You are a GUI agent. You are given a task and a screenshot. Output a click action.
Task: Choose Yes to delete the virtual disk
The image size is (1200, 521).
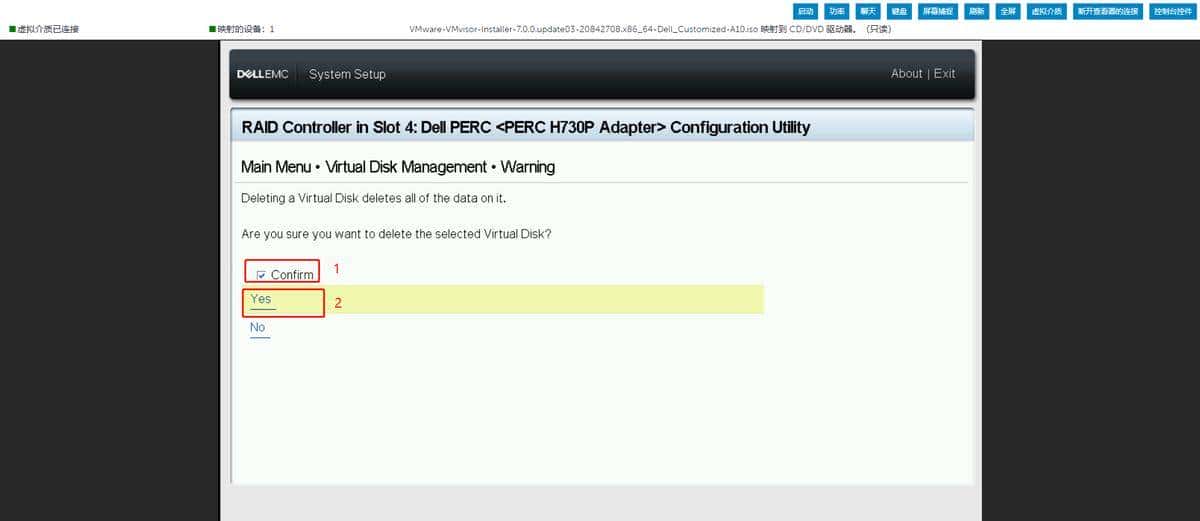[x=261, y=299]
